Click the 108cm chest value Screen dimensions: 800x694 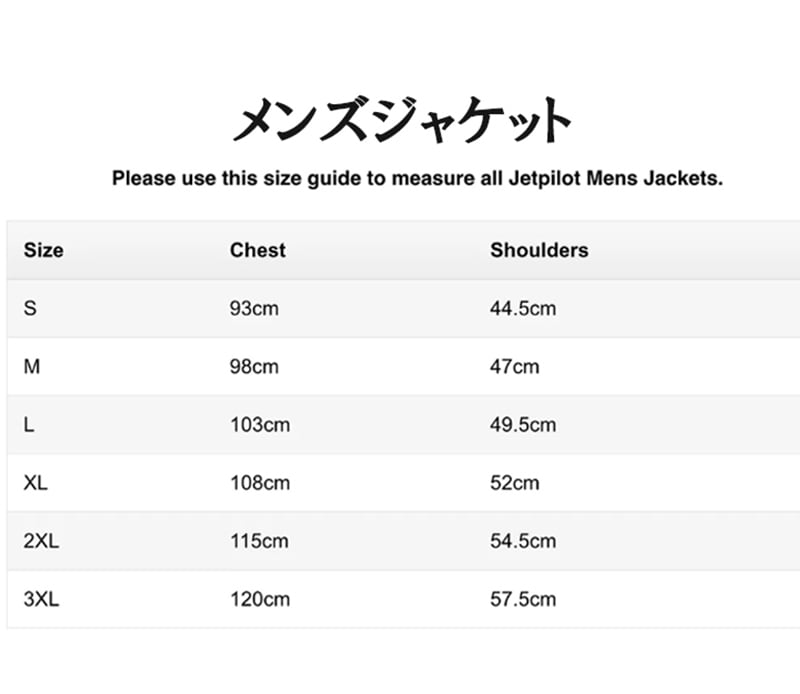259,483
